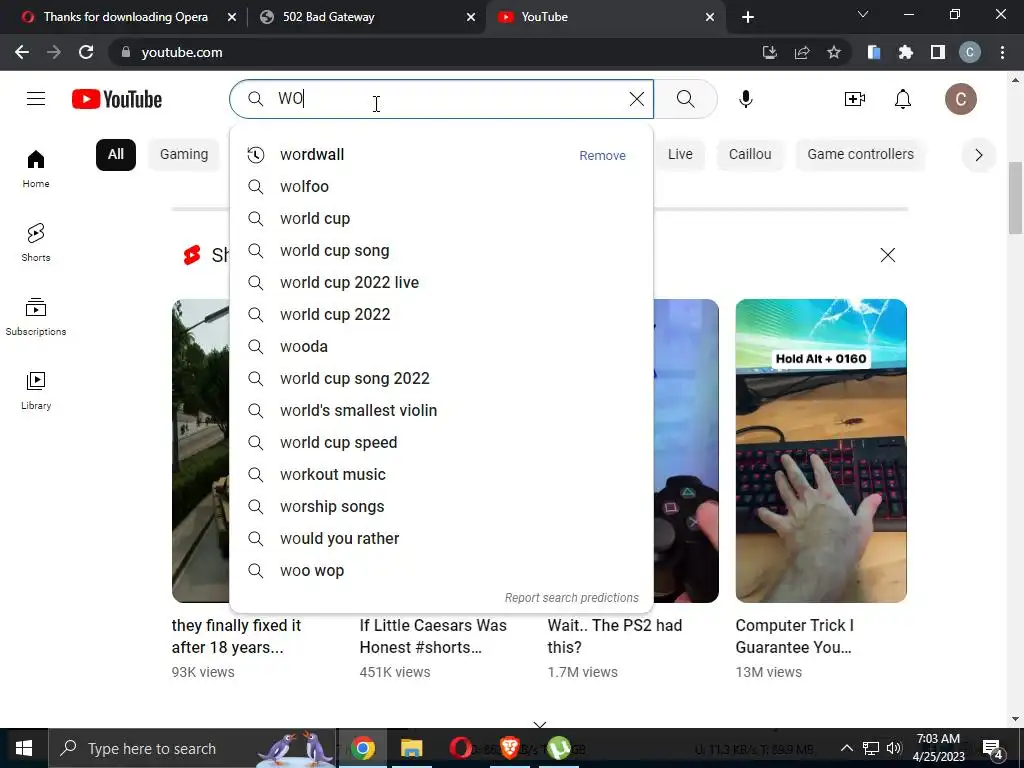Open File Explorer from the taskbar
Viewport: 1024px width, 768px height.
tap(411, 748)
